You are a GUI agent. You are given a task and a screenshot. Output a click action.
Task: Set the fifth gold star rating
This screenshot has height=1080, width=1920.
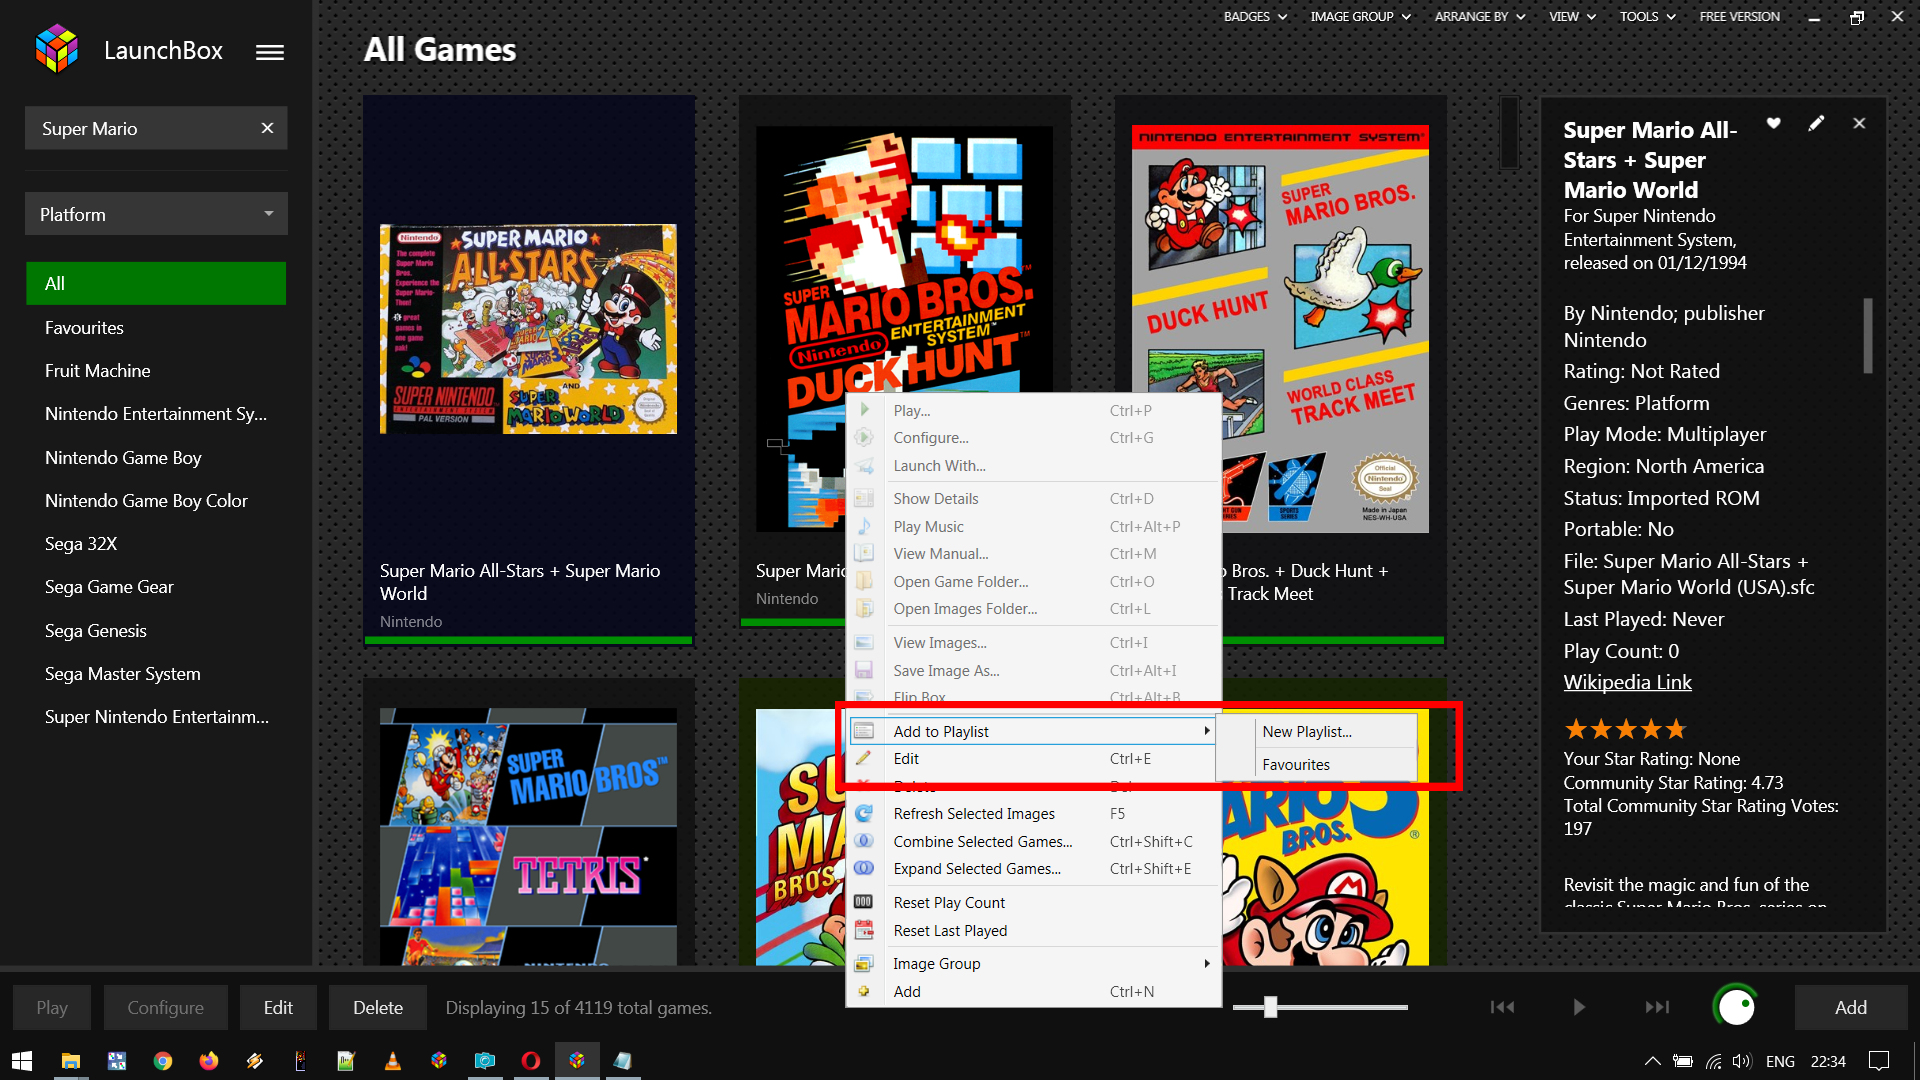[x=1676, y=729]
